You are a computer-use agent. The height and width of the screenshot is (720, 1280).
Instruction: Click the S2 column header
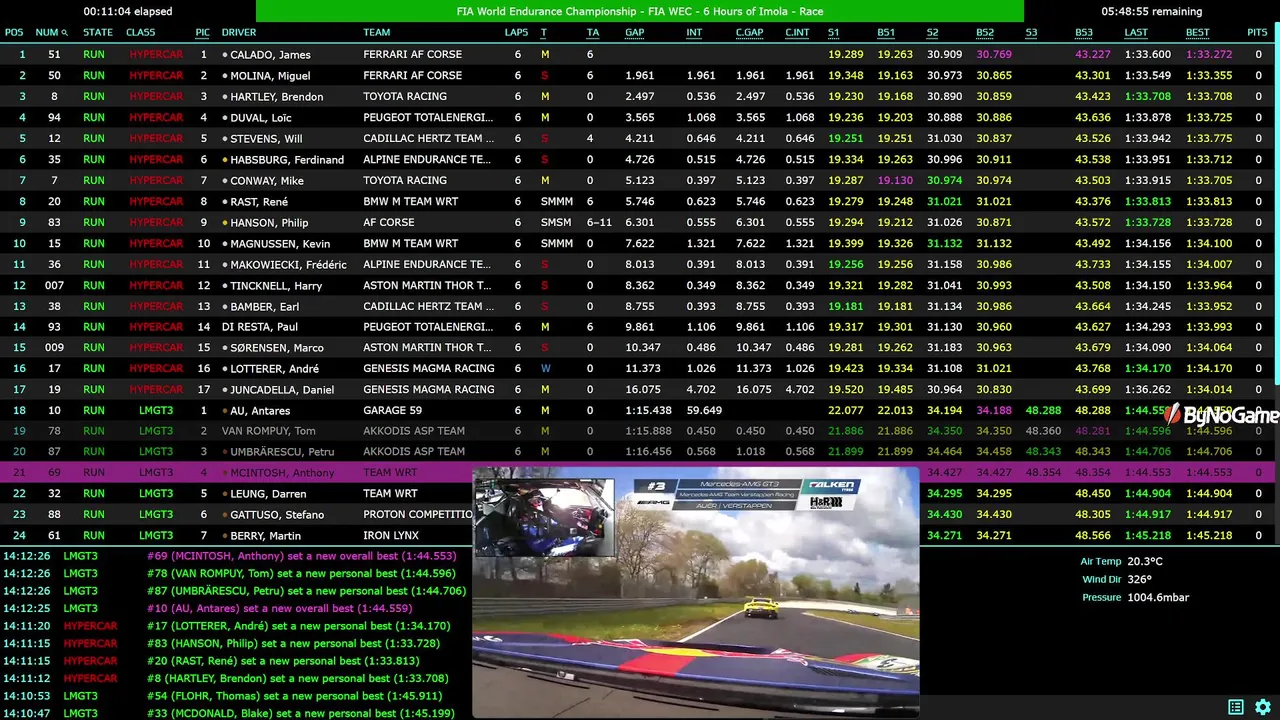[932, 33]
